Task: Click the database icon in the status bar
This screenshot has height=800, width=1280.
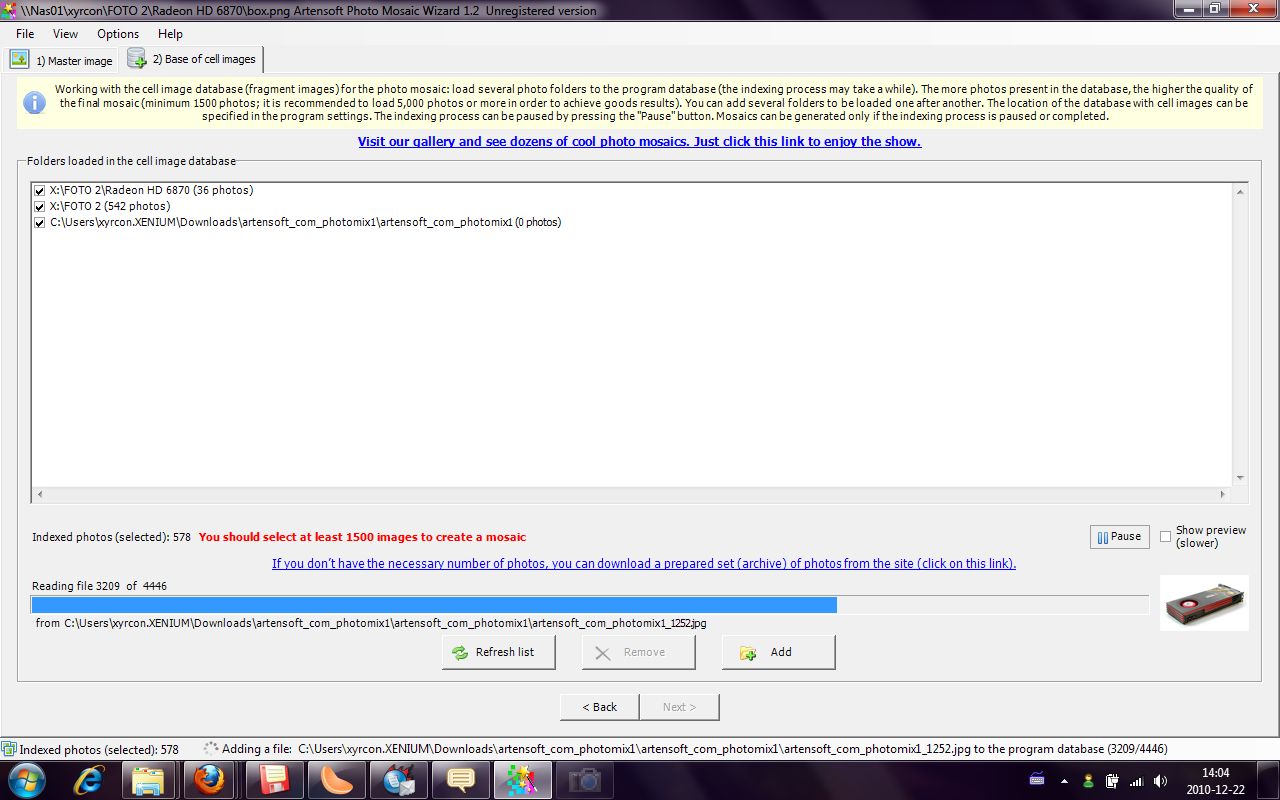Action: pyautogui.click(x=9, y=749)
